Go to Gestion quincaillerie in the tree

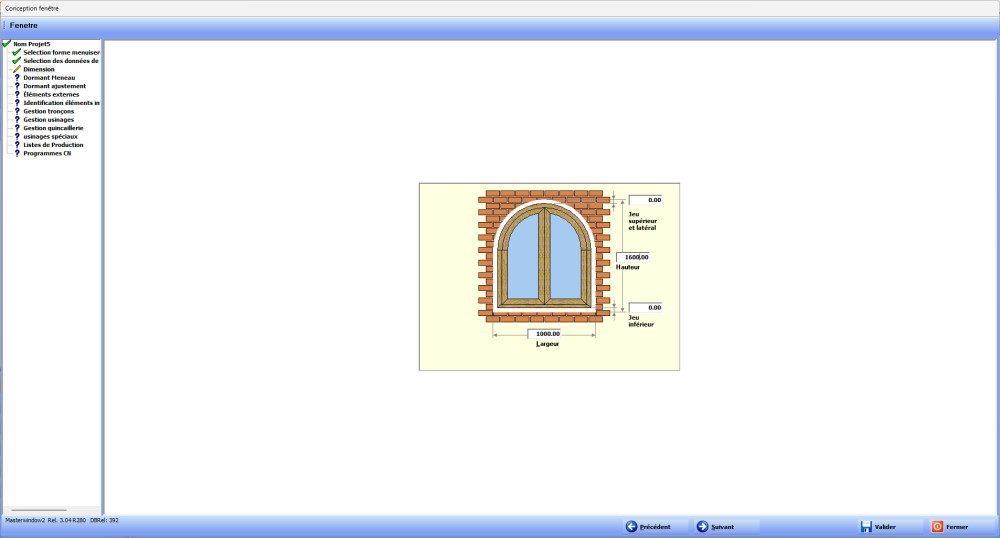coord(54,127)
